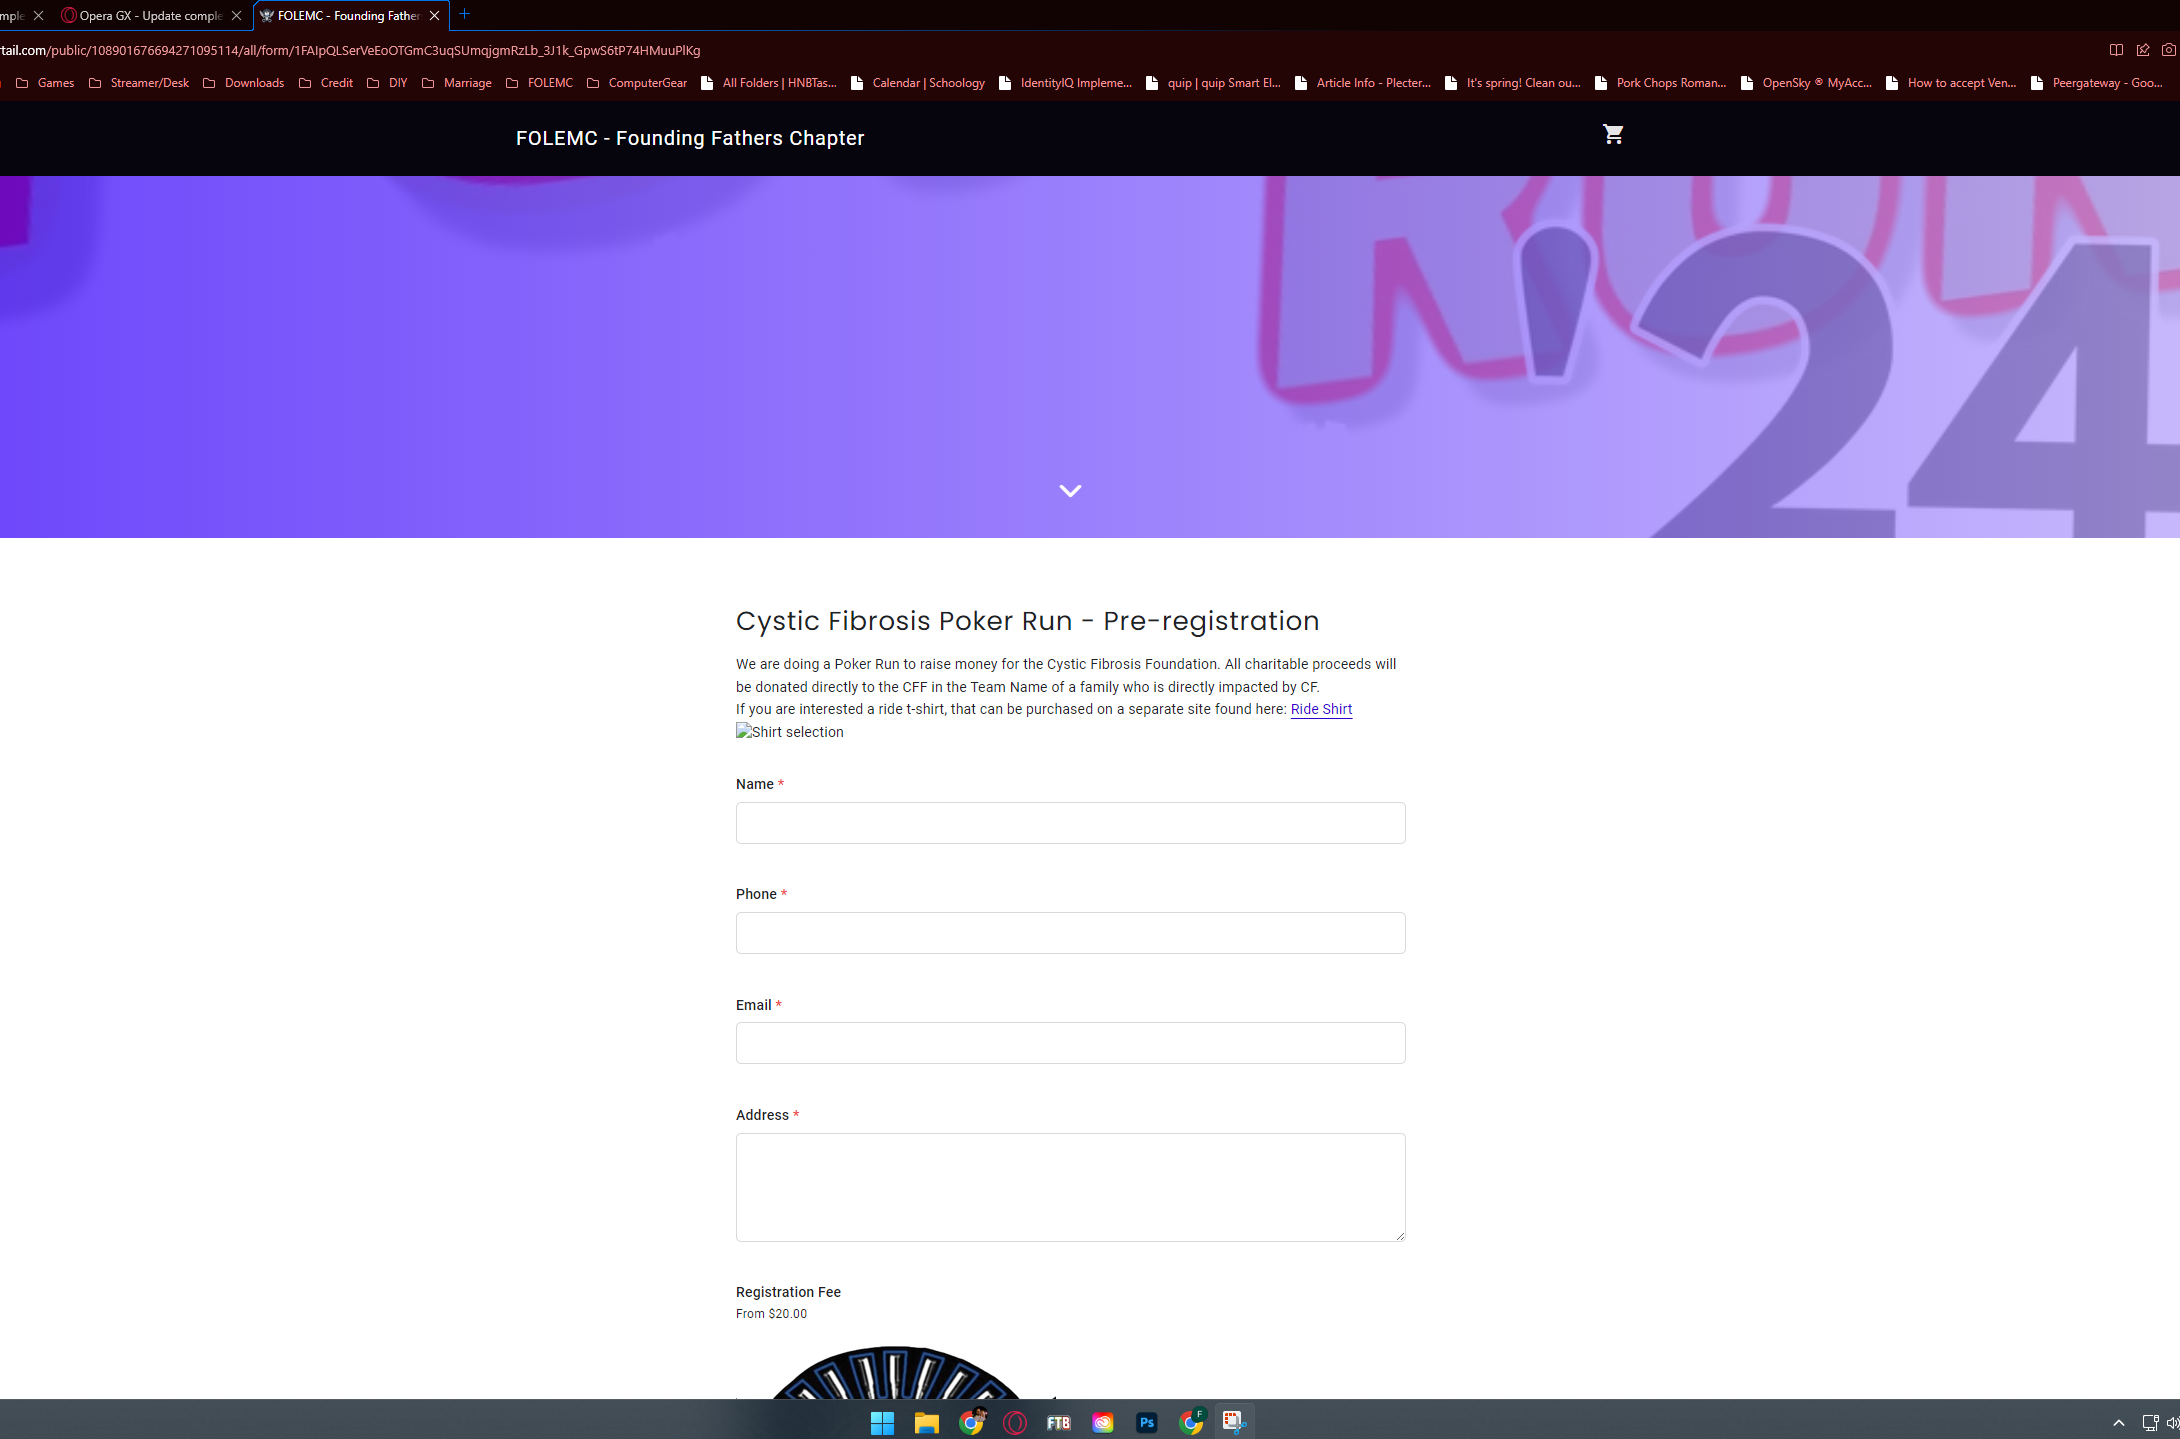This screenshot has height=1439, width=2180.
Task: Launch Adobe Creative Cloud from taskbar
Action: coord(1103,1422)
